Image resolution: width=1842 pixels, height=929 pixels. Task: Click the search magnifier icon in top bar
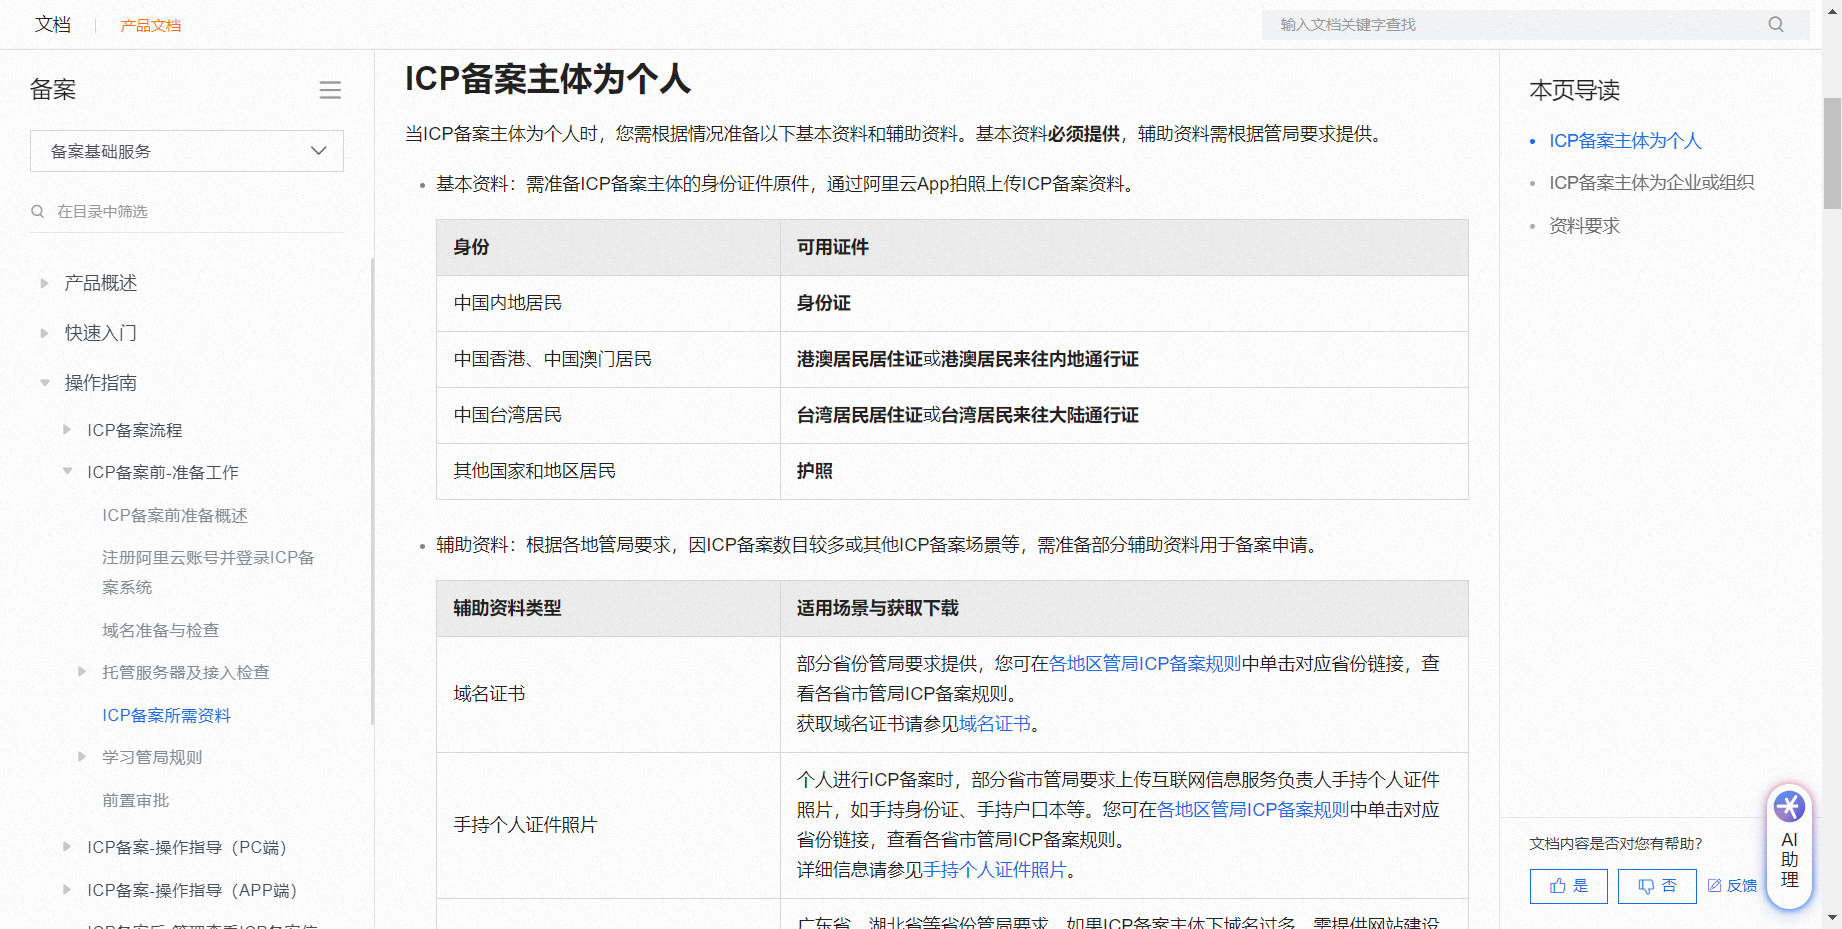click(x=1775, y=24)
